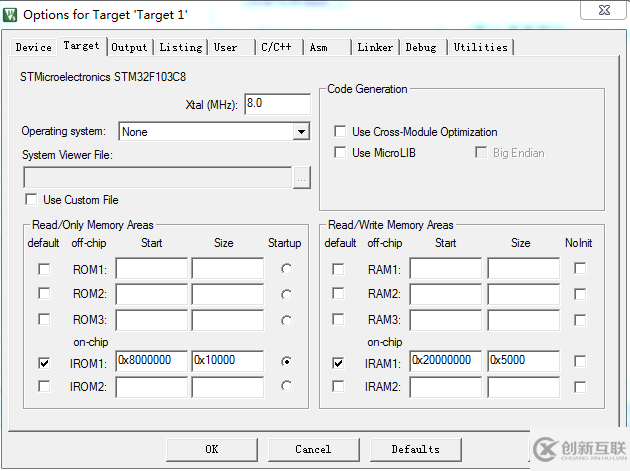Reset options with the Defaults button
The width and height of the screenshot is (630, 471).
click(415, 449)
